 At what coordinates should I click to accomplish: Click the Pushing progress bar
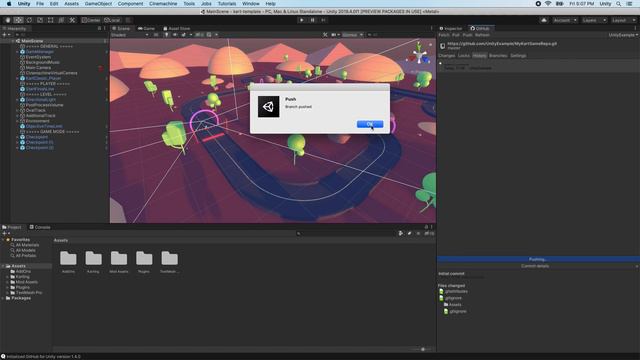click(538, 259)
